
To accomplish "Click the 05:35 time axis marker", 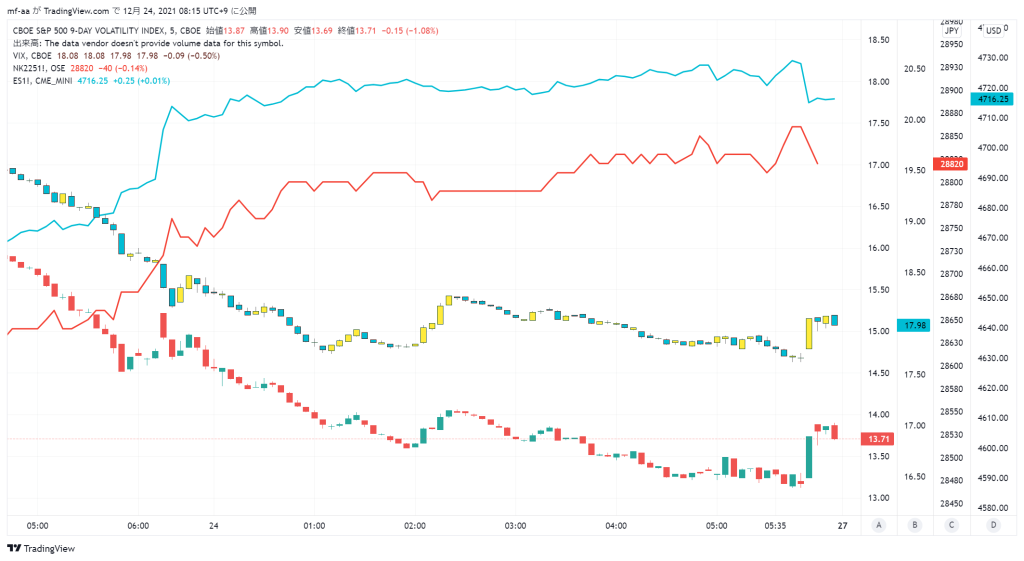I will [x=775, y=526].
